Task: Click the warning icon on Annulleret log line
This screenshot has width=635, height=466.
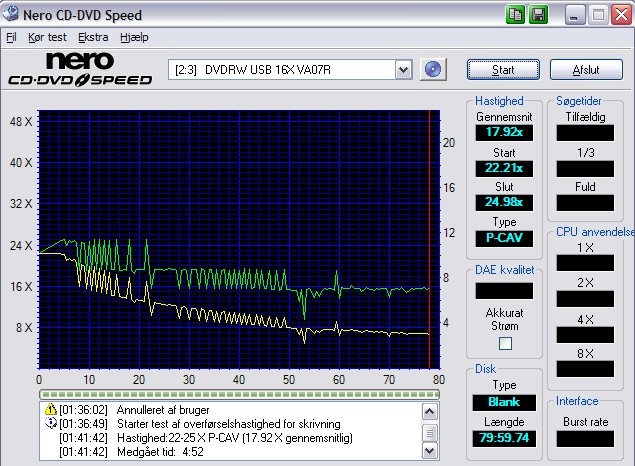Action: pyautogui.click(x=51, y=409)
